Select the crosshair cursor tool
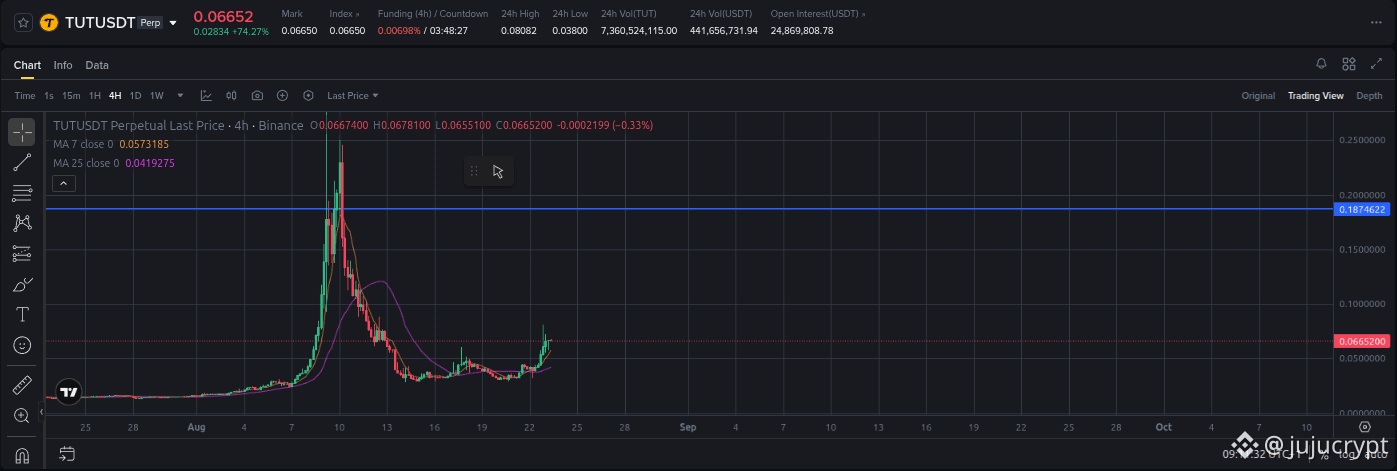1397x471 pixels. (x=22, y=131)
